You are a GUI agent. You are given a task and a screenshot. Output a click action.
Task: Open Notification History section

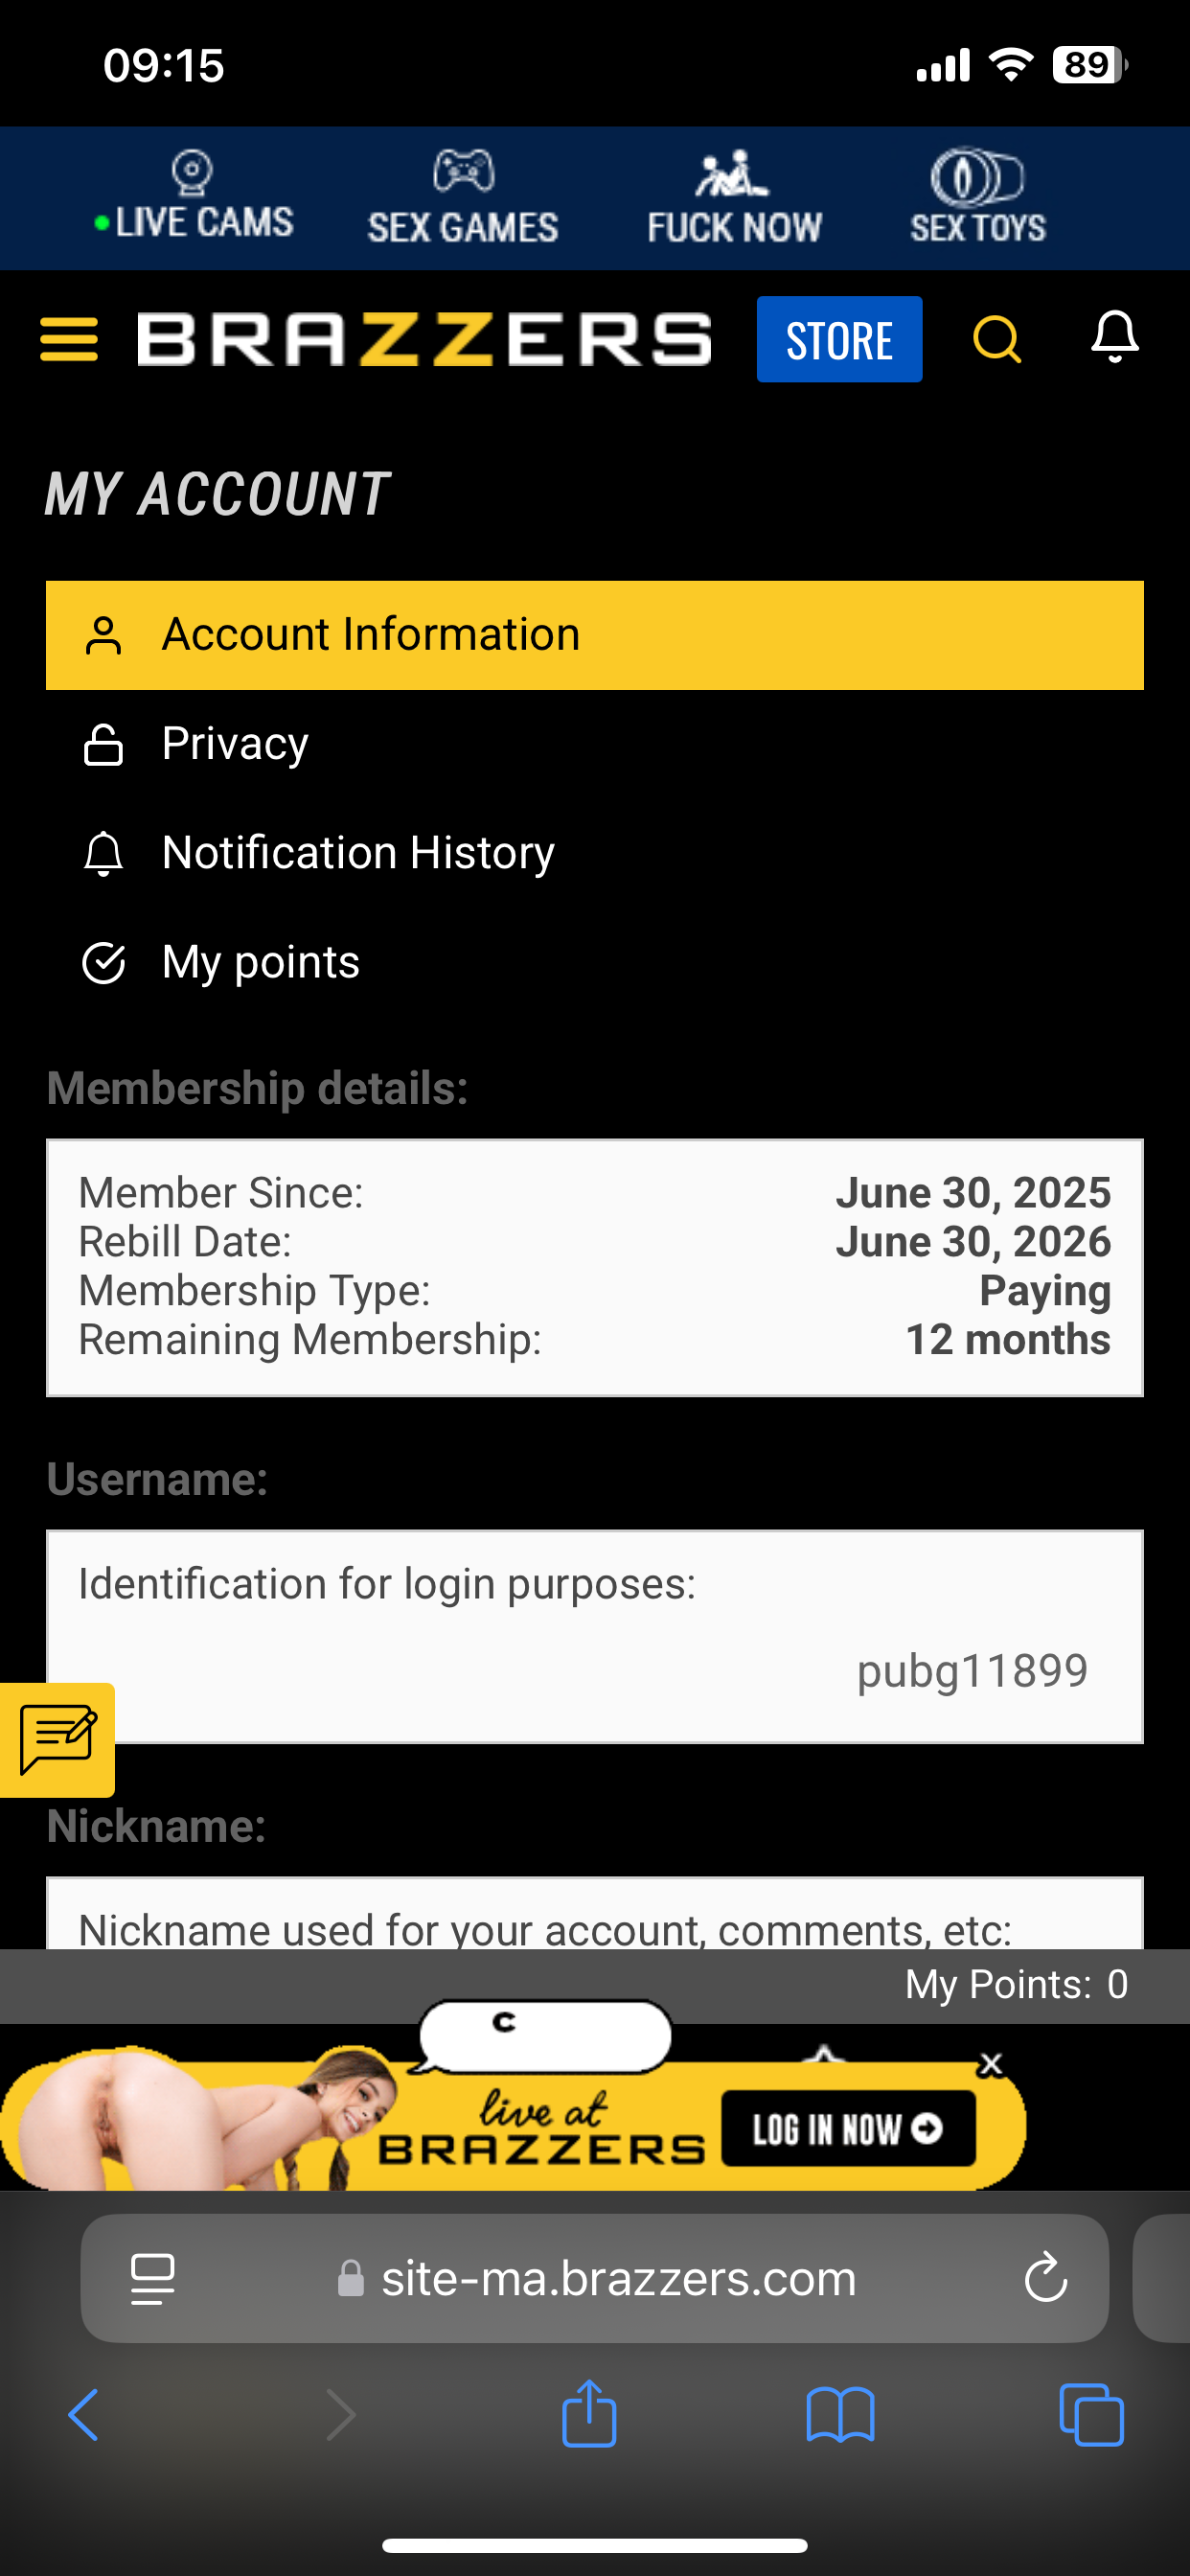click(x=357, y=853)
